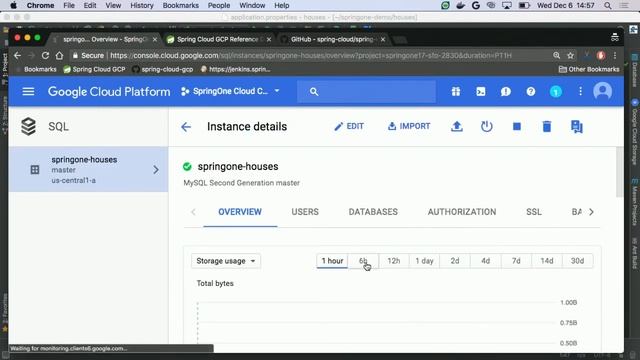The height and width of the screenshot is (360, 640).
Task: Select the 7d time range
Action: 516,261
